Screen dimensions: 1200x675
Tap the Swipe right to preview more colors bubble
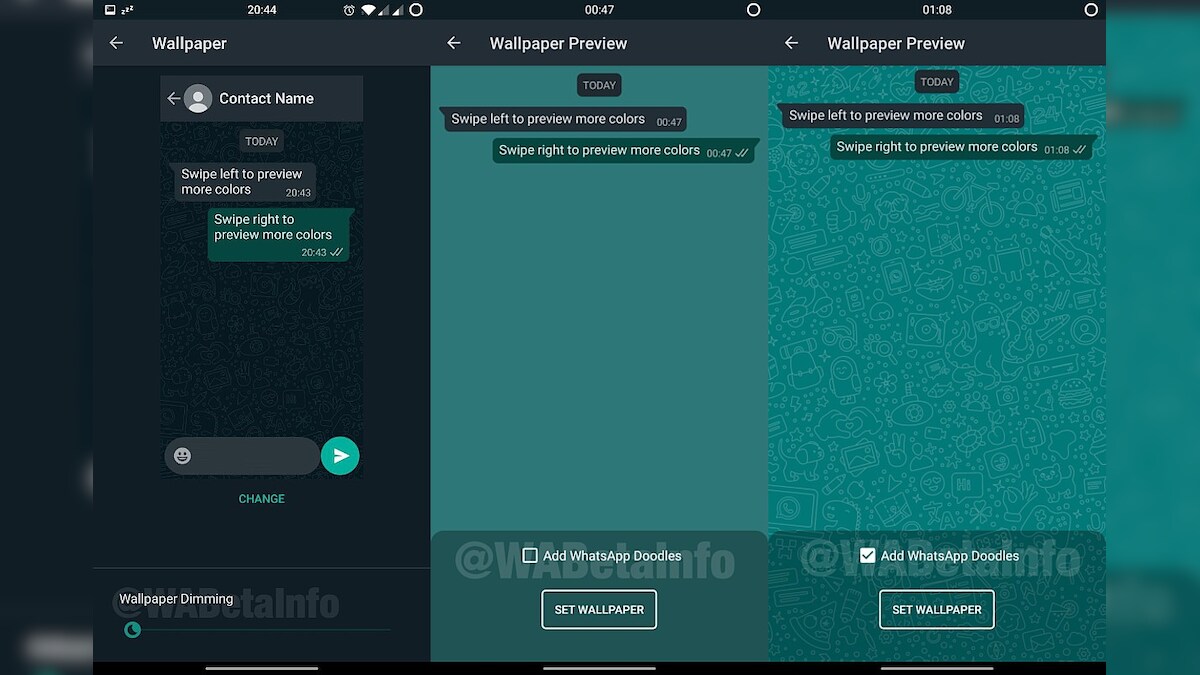[279, 234]
